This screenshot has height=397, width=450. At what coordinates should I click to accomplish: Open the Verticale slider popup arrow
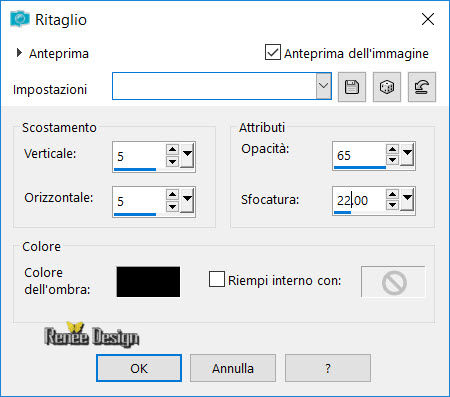pos(187,155)
